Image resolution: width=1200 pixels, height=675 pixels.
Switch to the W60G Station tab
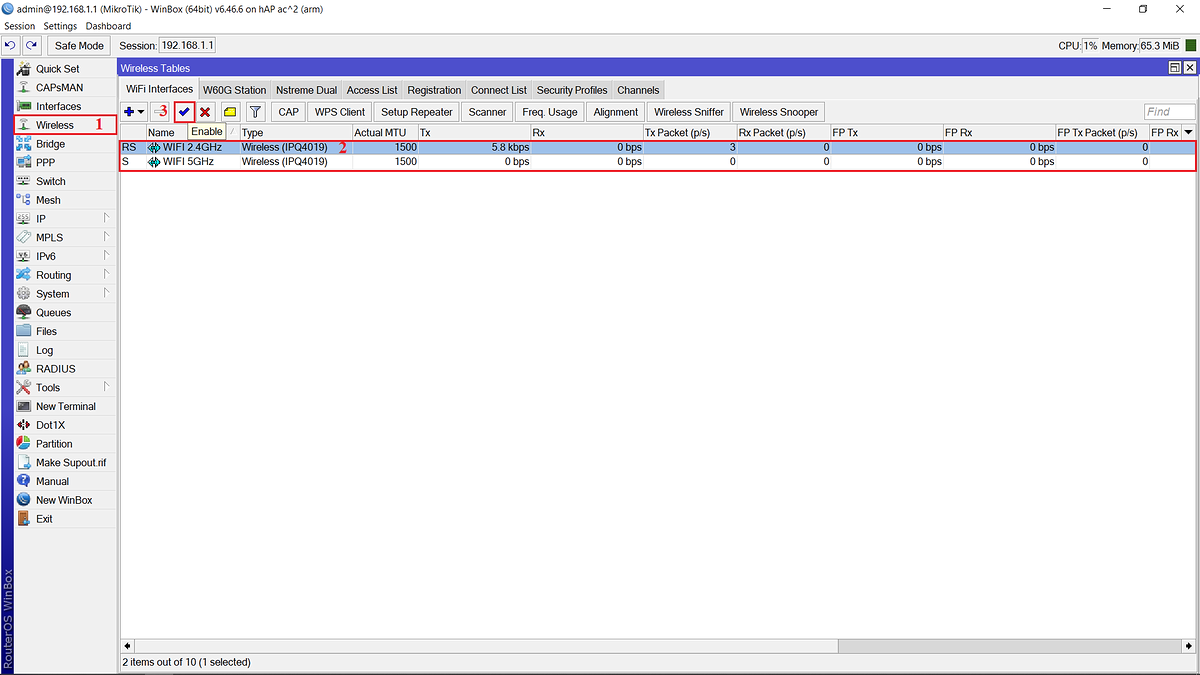[x=234, y=90]
